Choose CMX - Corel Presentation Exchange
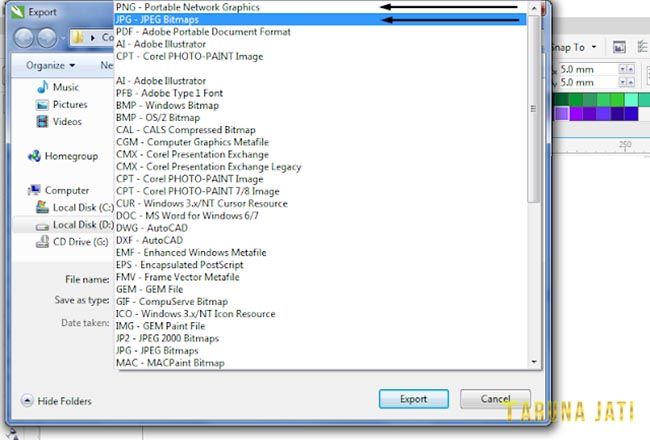 [320, 154]
